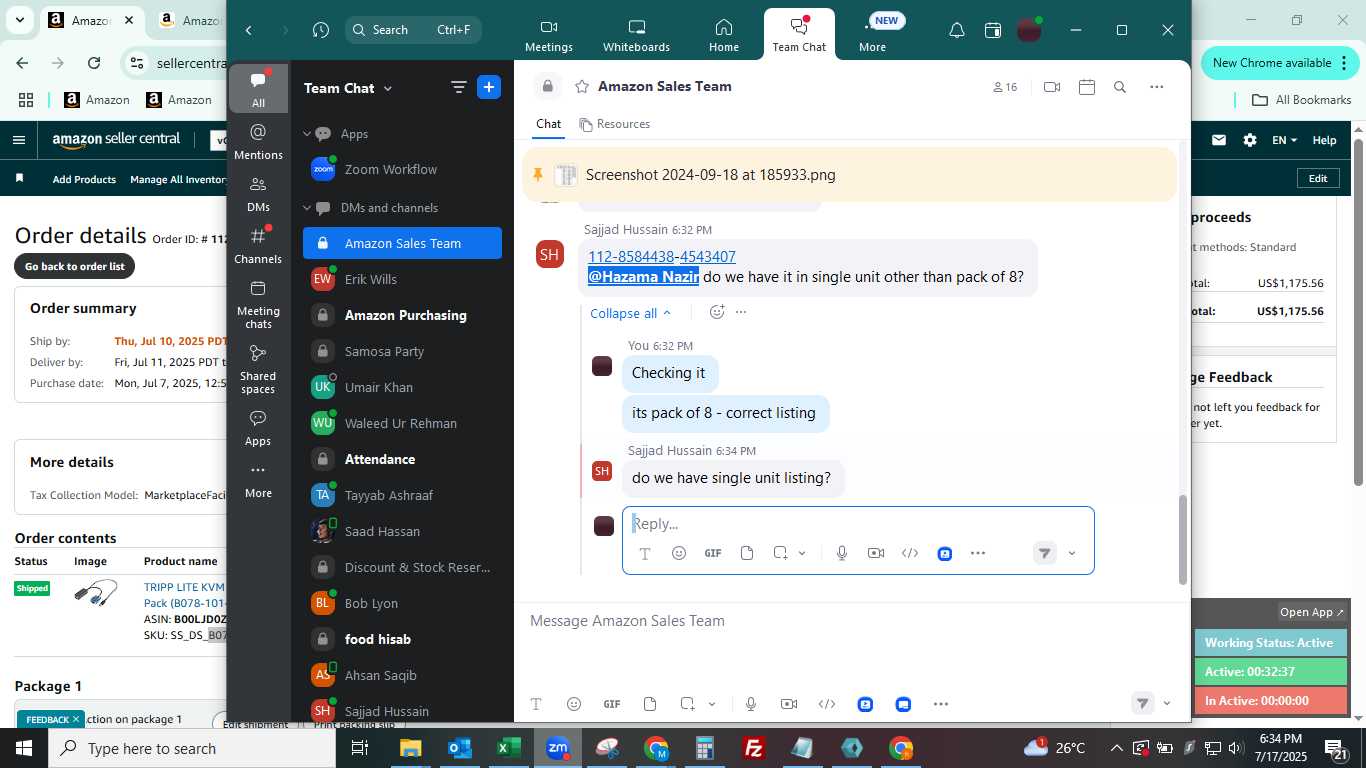The height and width of the screenshot is (768, 1366).
Task: Open Meeting chats in the sidebar
Action: click(258, 304)
